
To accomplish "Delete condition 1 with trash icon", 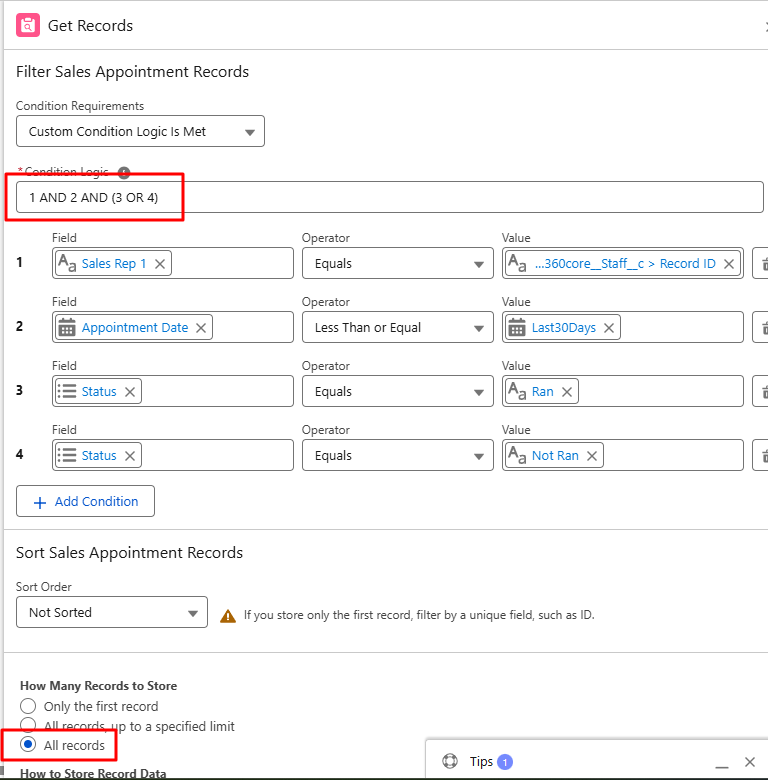I will tap(761, 264).
